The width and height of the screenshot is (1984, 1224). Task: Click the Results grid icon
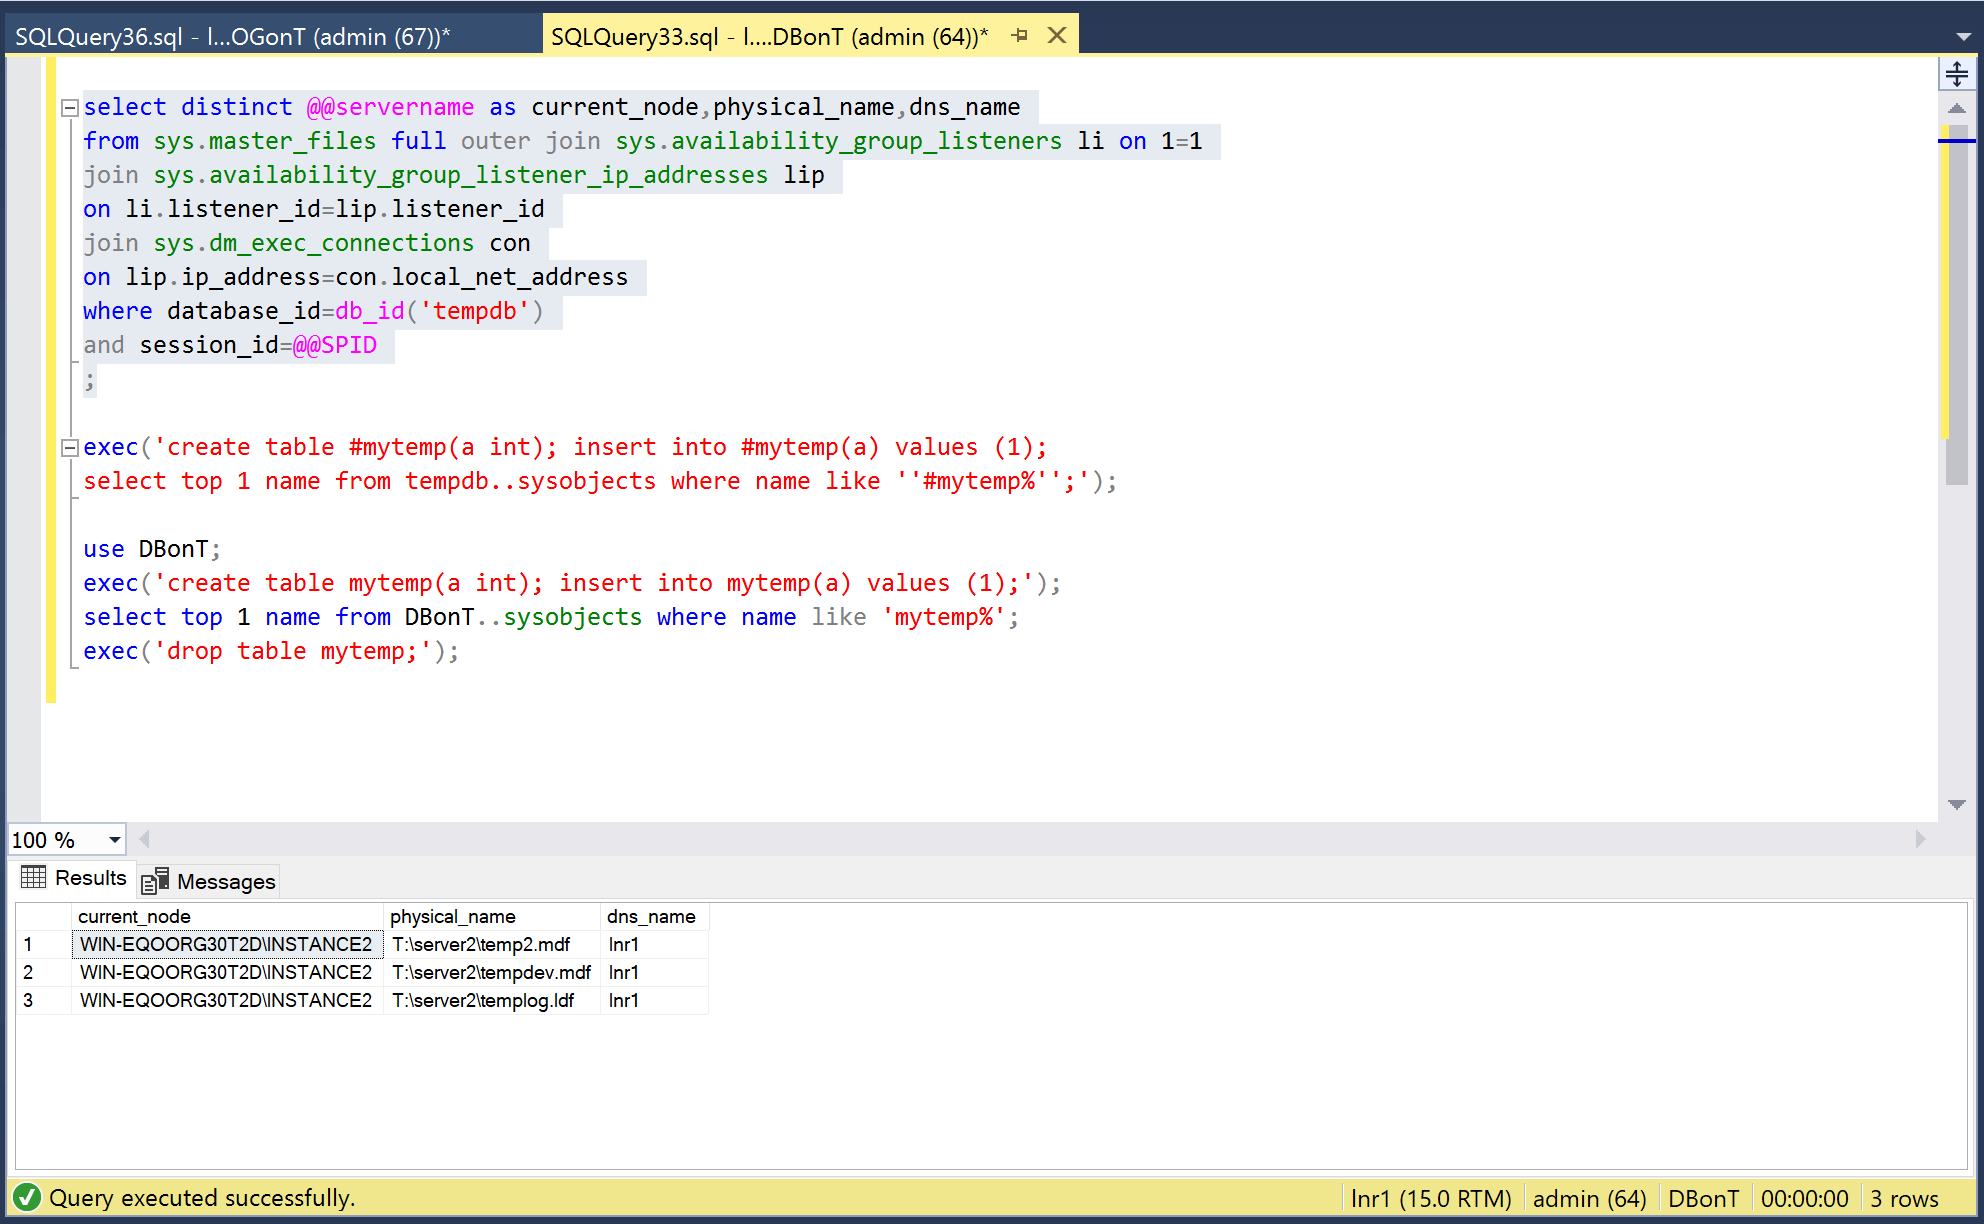[34, 878]
